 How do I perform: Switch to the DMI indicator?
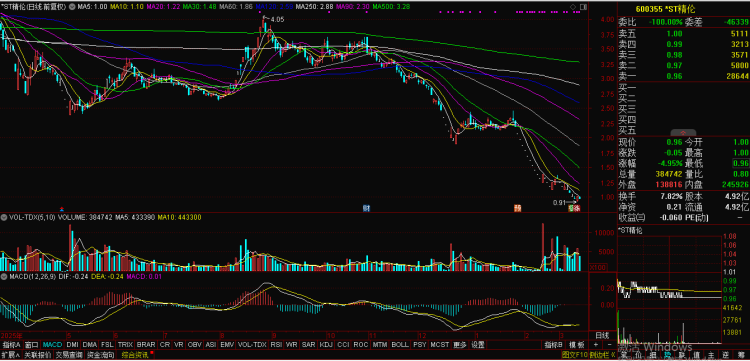coord(73,345)
